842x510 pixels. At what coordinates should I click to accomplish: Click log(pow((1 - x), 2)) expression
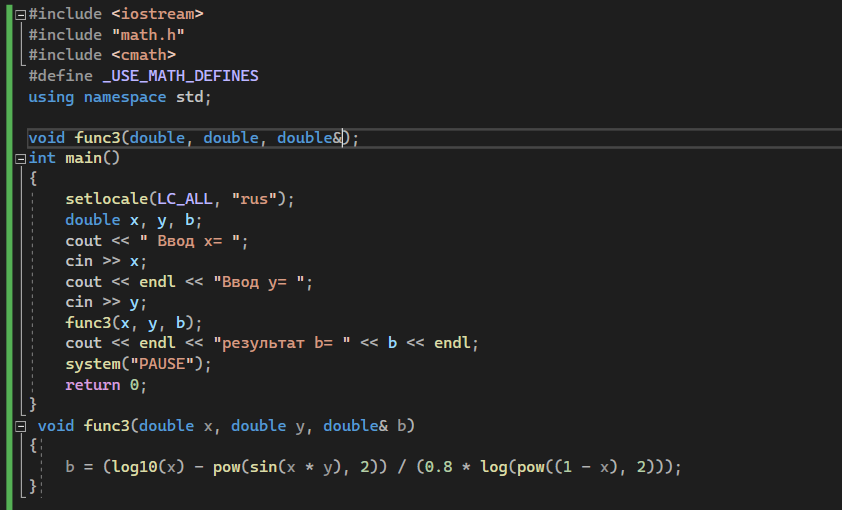pos(572,467)
